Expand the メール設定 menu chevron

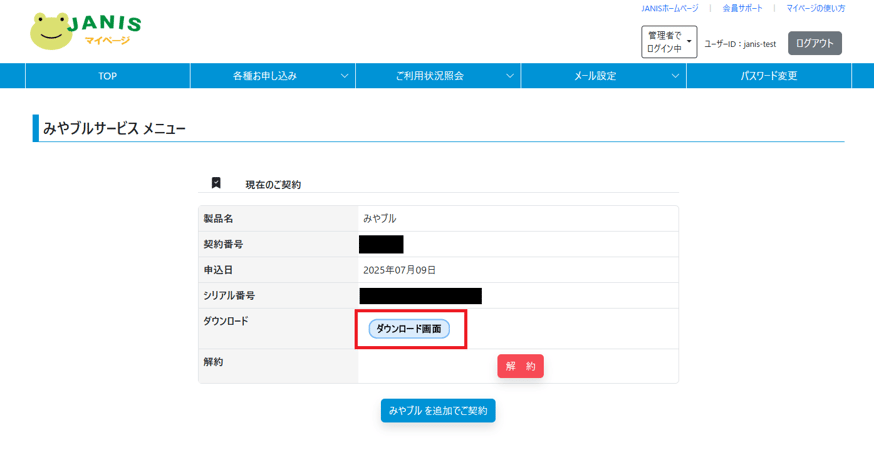click(676, 76)
